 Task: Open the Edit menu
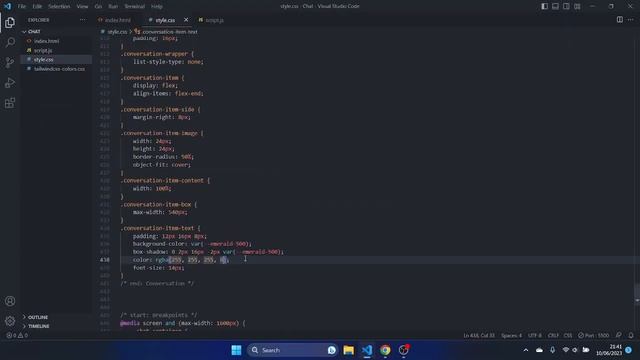(37, 6)
